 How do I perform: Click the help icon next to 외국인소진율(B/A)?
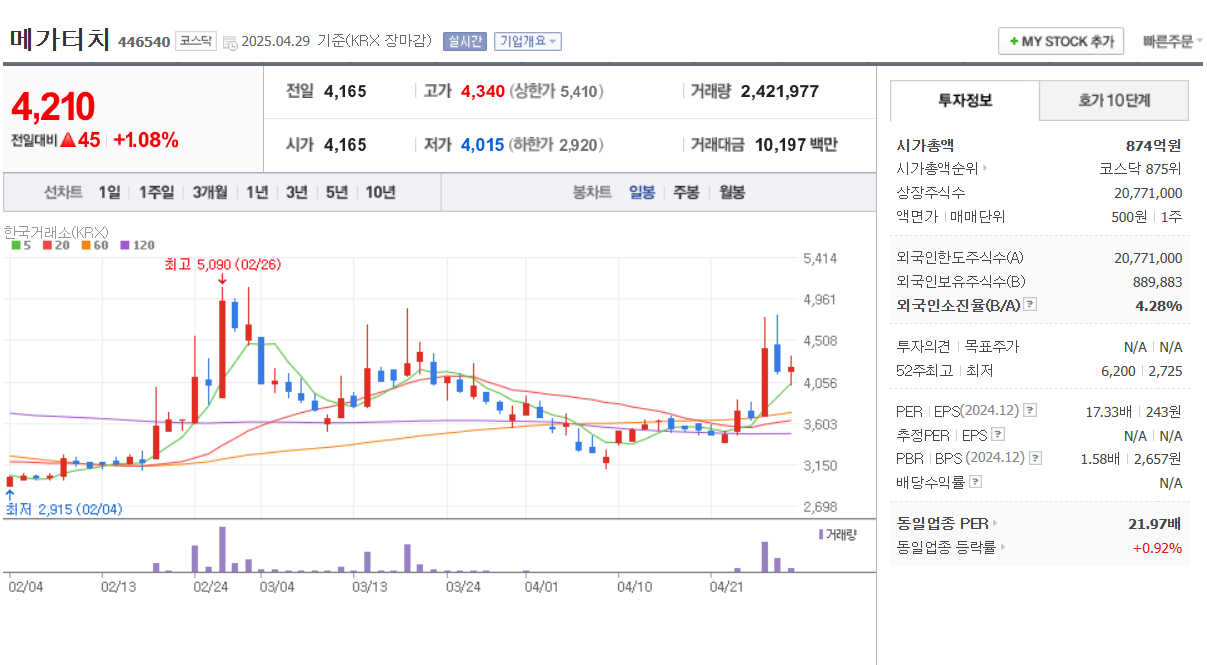(1030, 305)
